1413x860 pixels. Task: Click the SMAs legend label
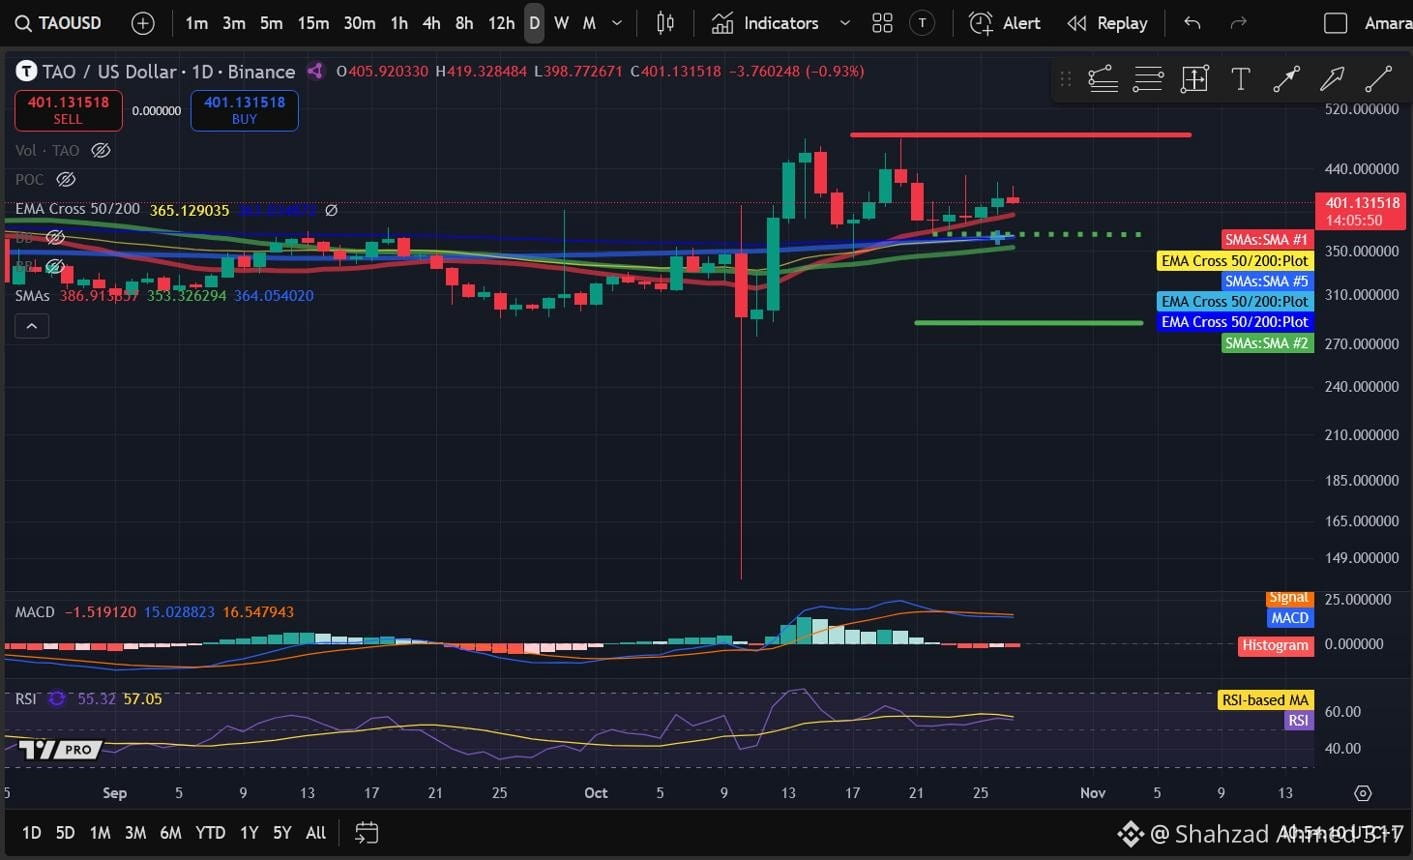pos(32,296)
